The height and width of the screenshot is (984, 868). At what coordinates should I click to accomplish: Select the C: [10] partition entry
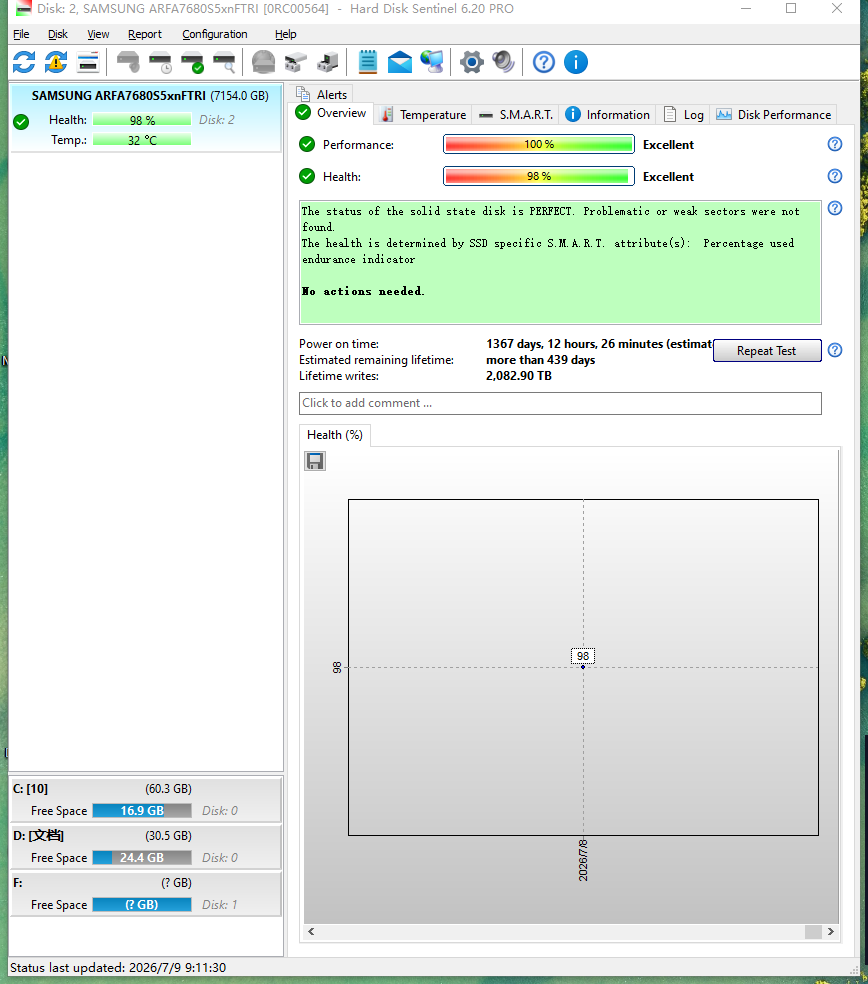click(146, 800)
